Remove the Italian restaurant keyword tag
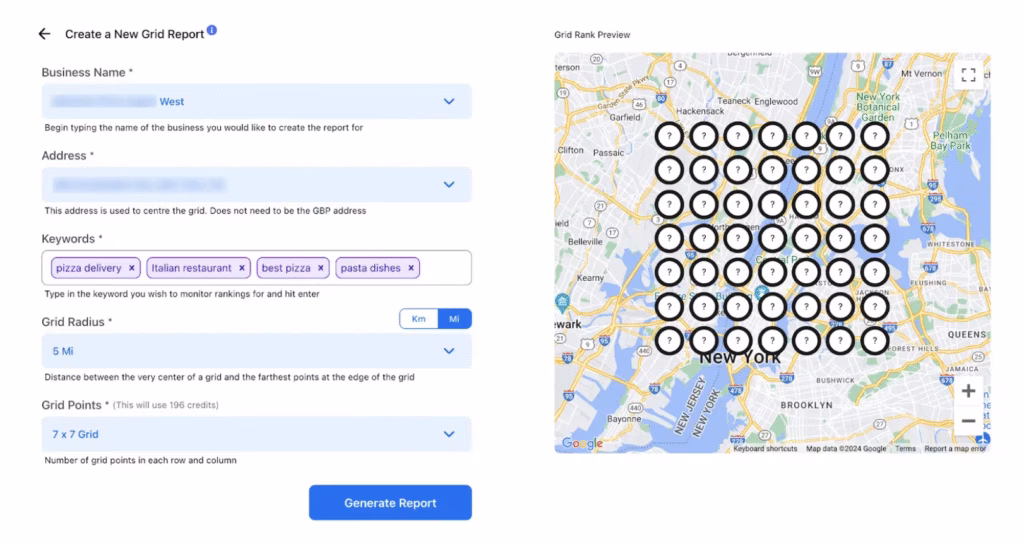Viewport: 1024px width, 544px height. tap(242, 268)
